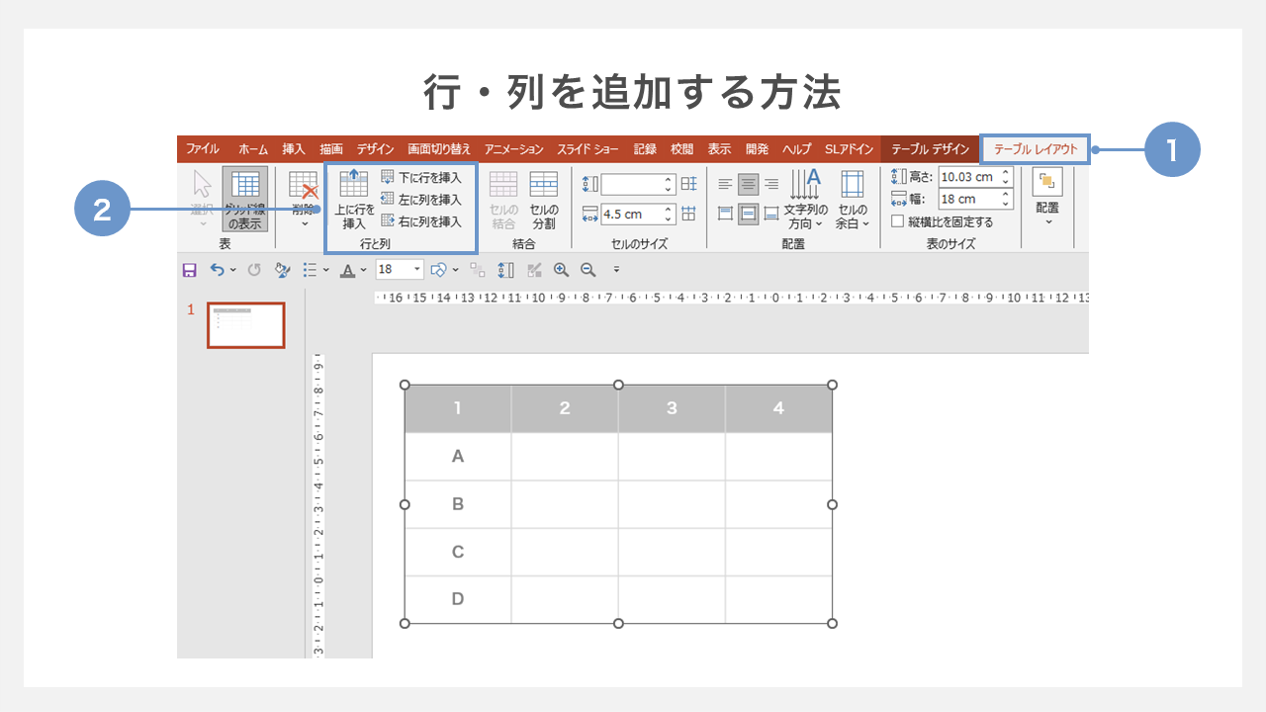Split cells with セルの分割
This screenshot has width=1266, height=712.
(x=543, y=199)
